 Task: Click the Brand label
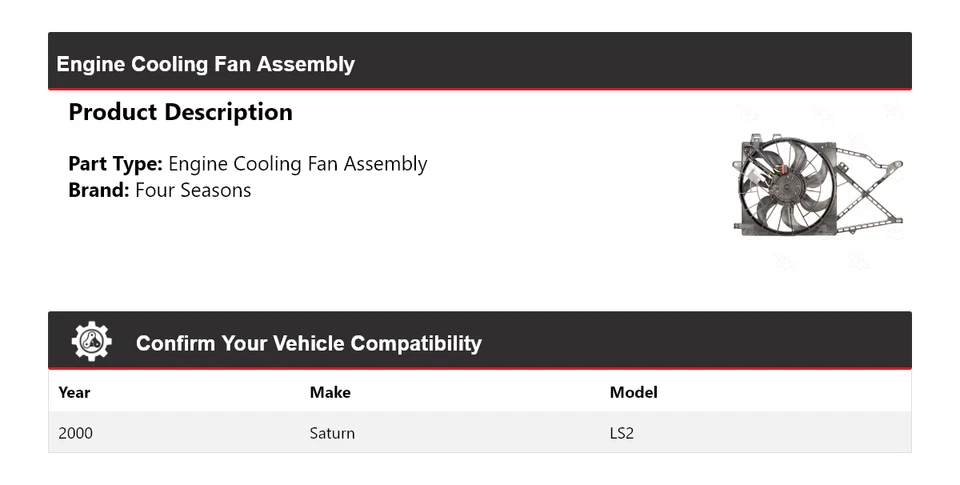click(x=98, y=190)
